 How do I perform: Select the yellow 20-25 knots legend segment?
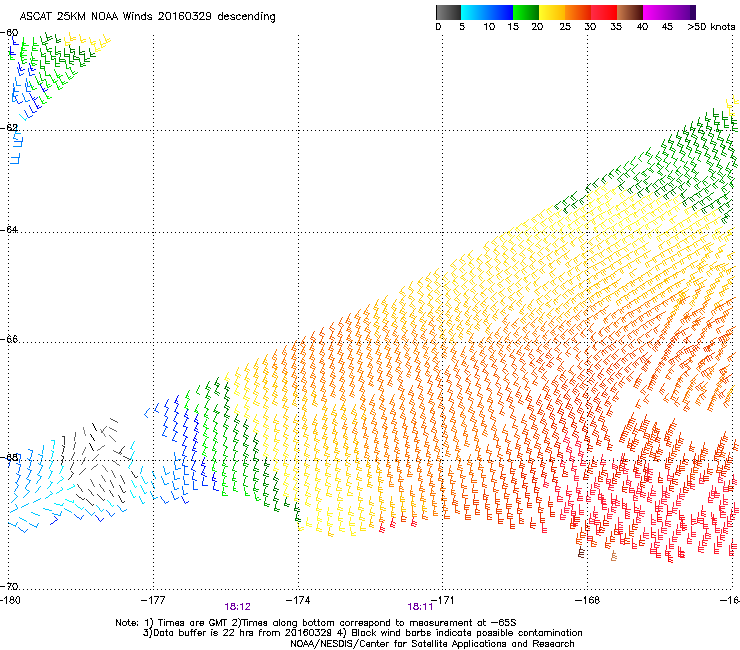click(x=552, y=12)
